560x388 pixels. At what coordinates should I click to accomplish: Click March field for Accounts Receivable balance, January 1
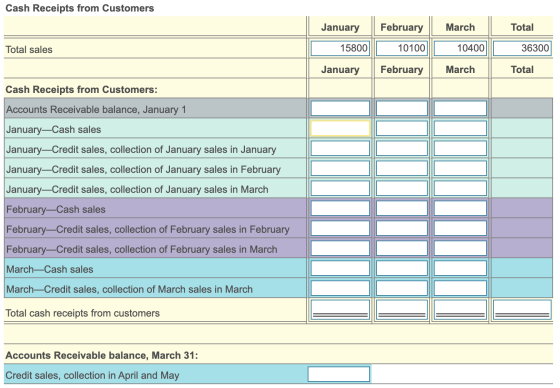(x=460, y=108)
